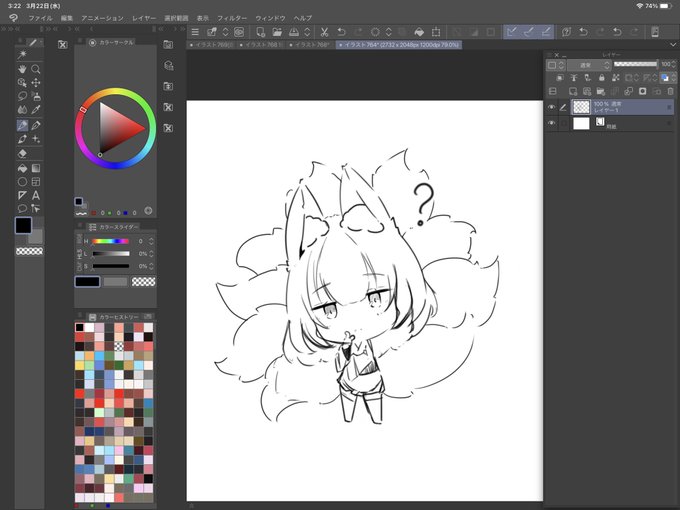This screenshot has width=680, height=510.
Task: Toggle third snap-to-grid button in command bar
Action: point(546,32)
